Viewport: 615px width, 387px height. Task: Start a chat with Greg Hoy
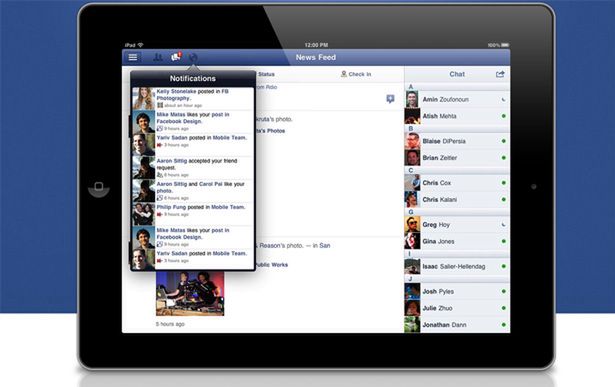click(x=457, y=225)
